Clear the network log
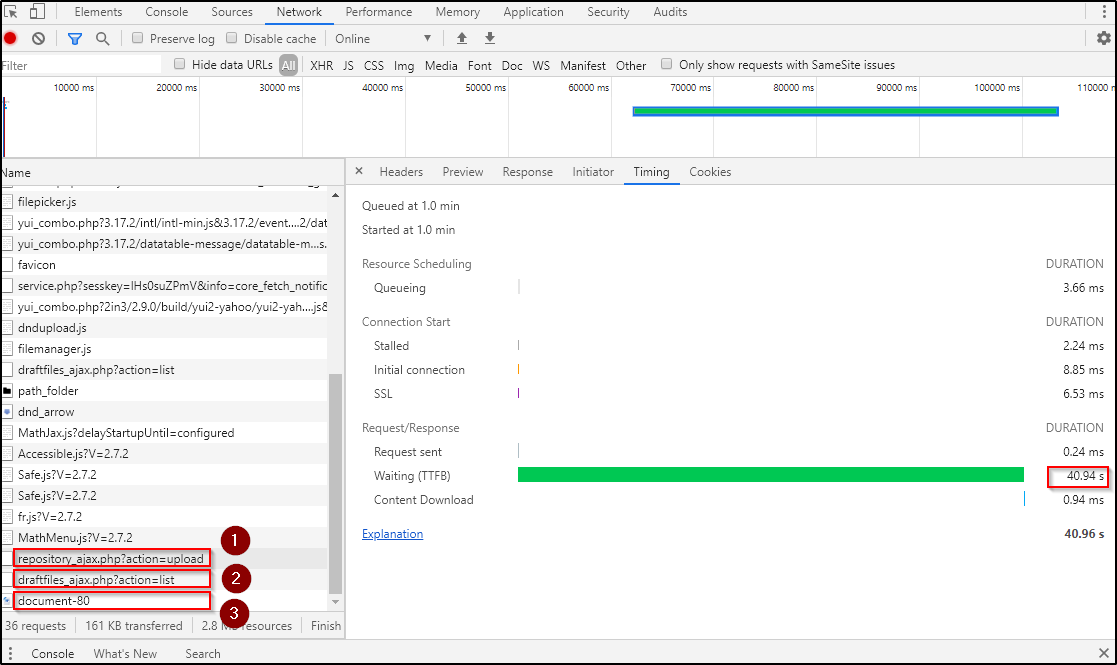The image size is (1117, 665). (x=38, y=39)
